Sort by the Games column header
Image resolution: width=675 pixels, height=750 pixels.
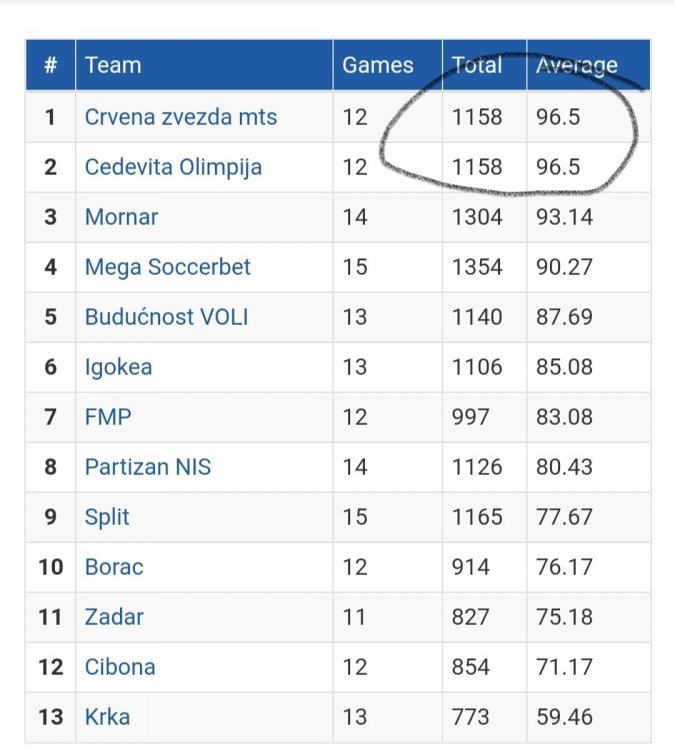click(x=377, y=66)
